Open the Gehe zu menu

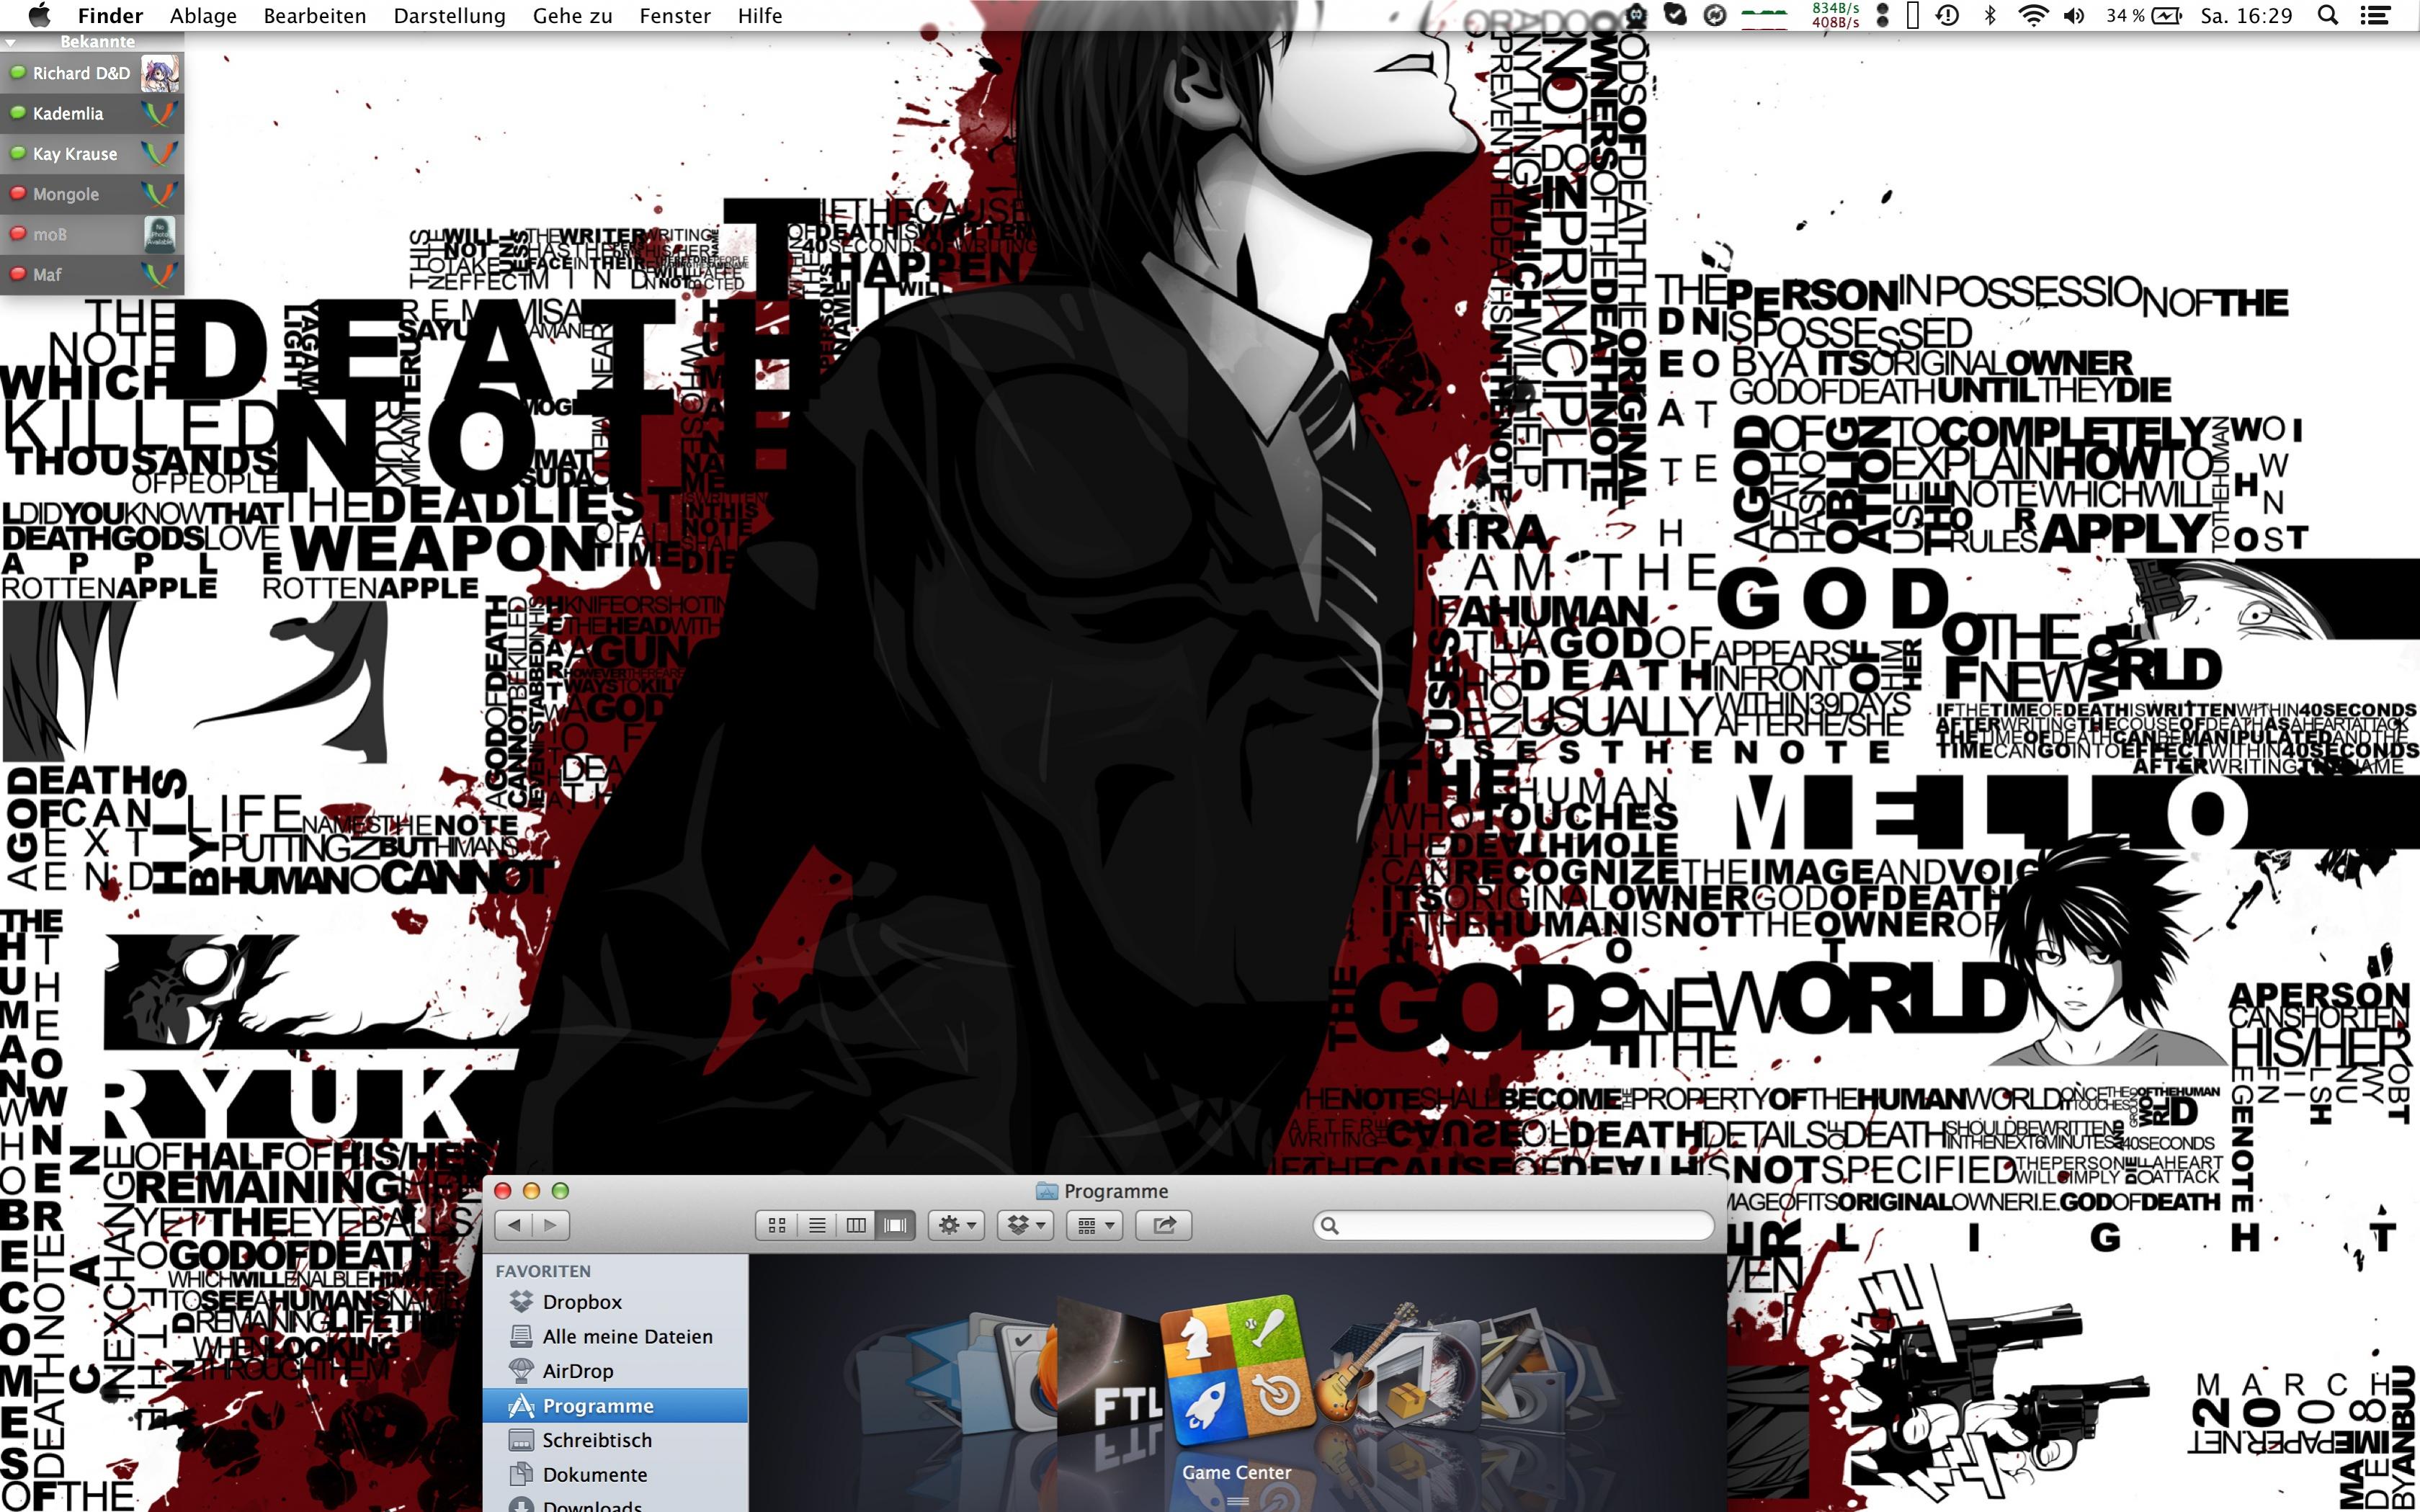(x=572, y=16)
